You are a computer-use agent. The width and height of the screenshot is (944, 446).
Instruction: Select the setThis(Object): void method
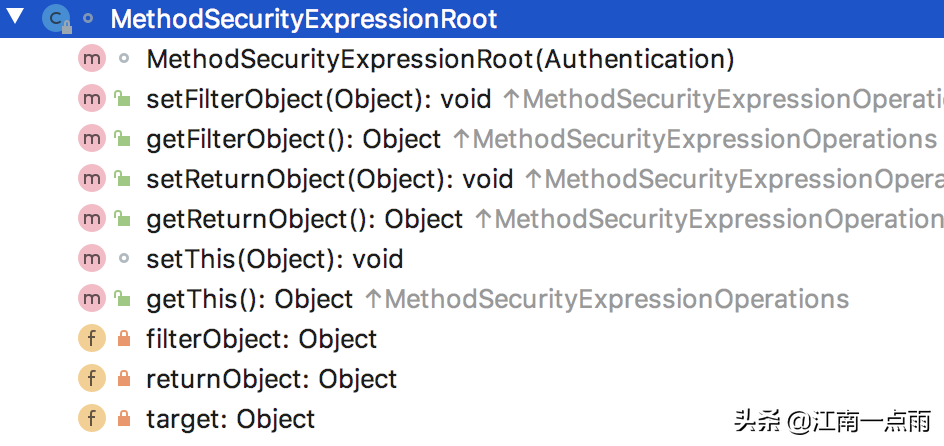pyautogui.click(x=274, y=259)
